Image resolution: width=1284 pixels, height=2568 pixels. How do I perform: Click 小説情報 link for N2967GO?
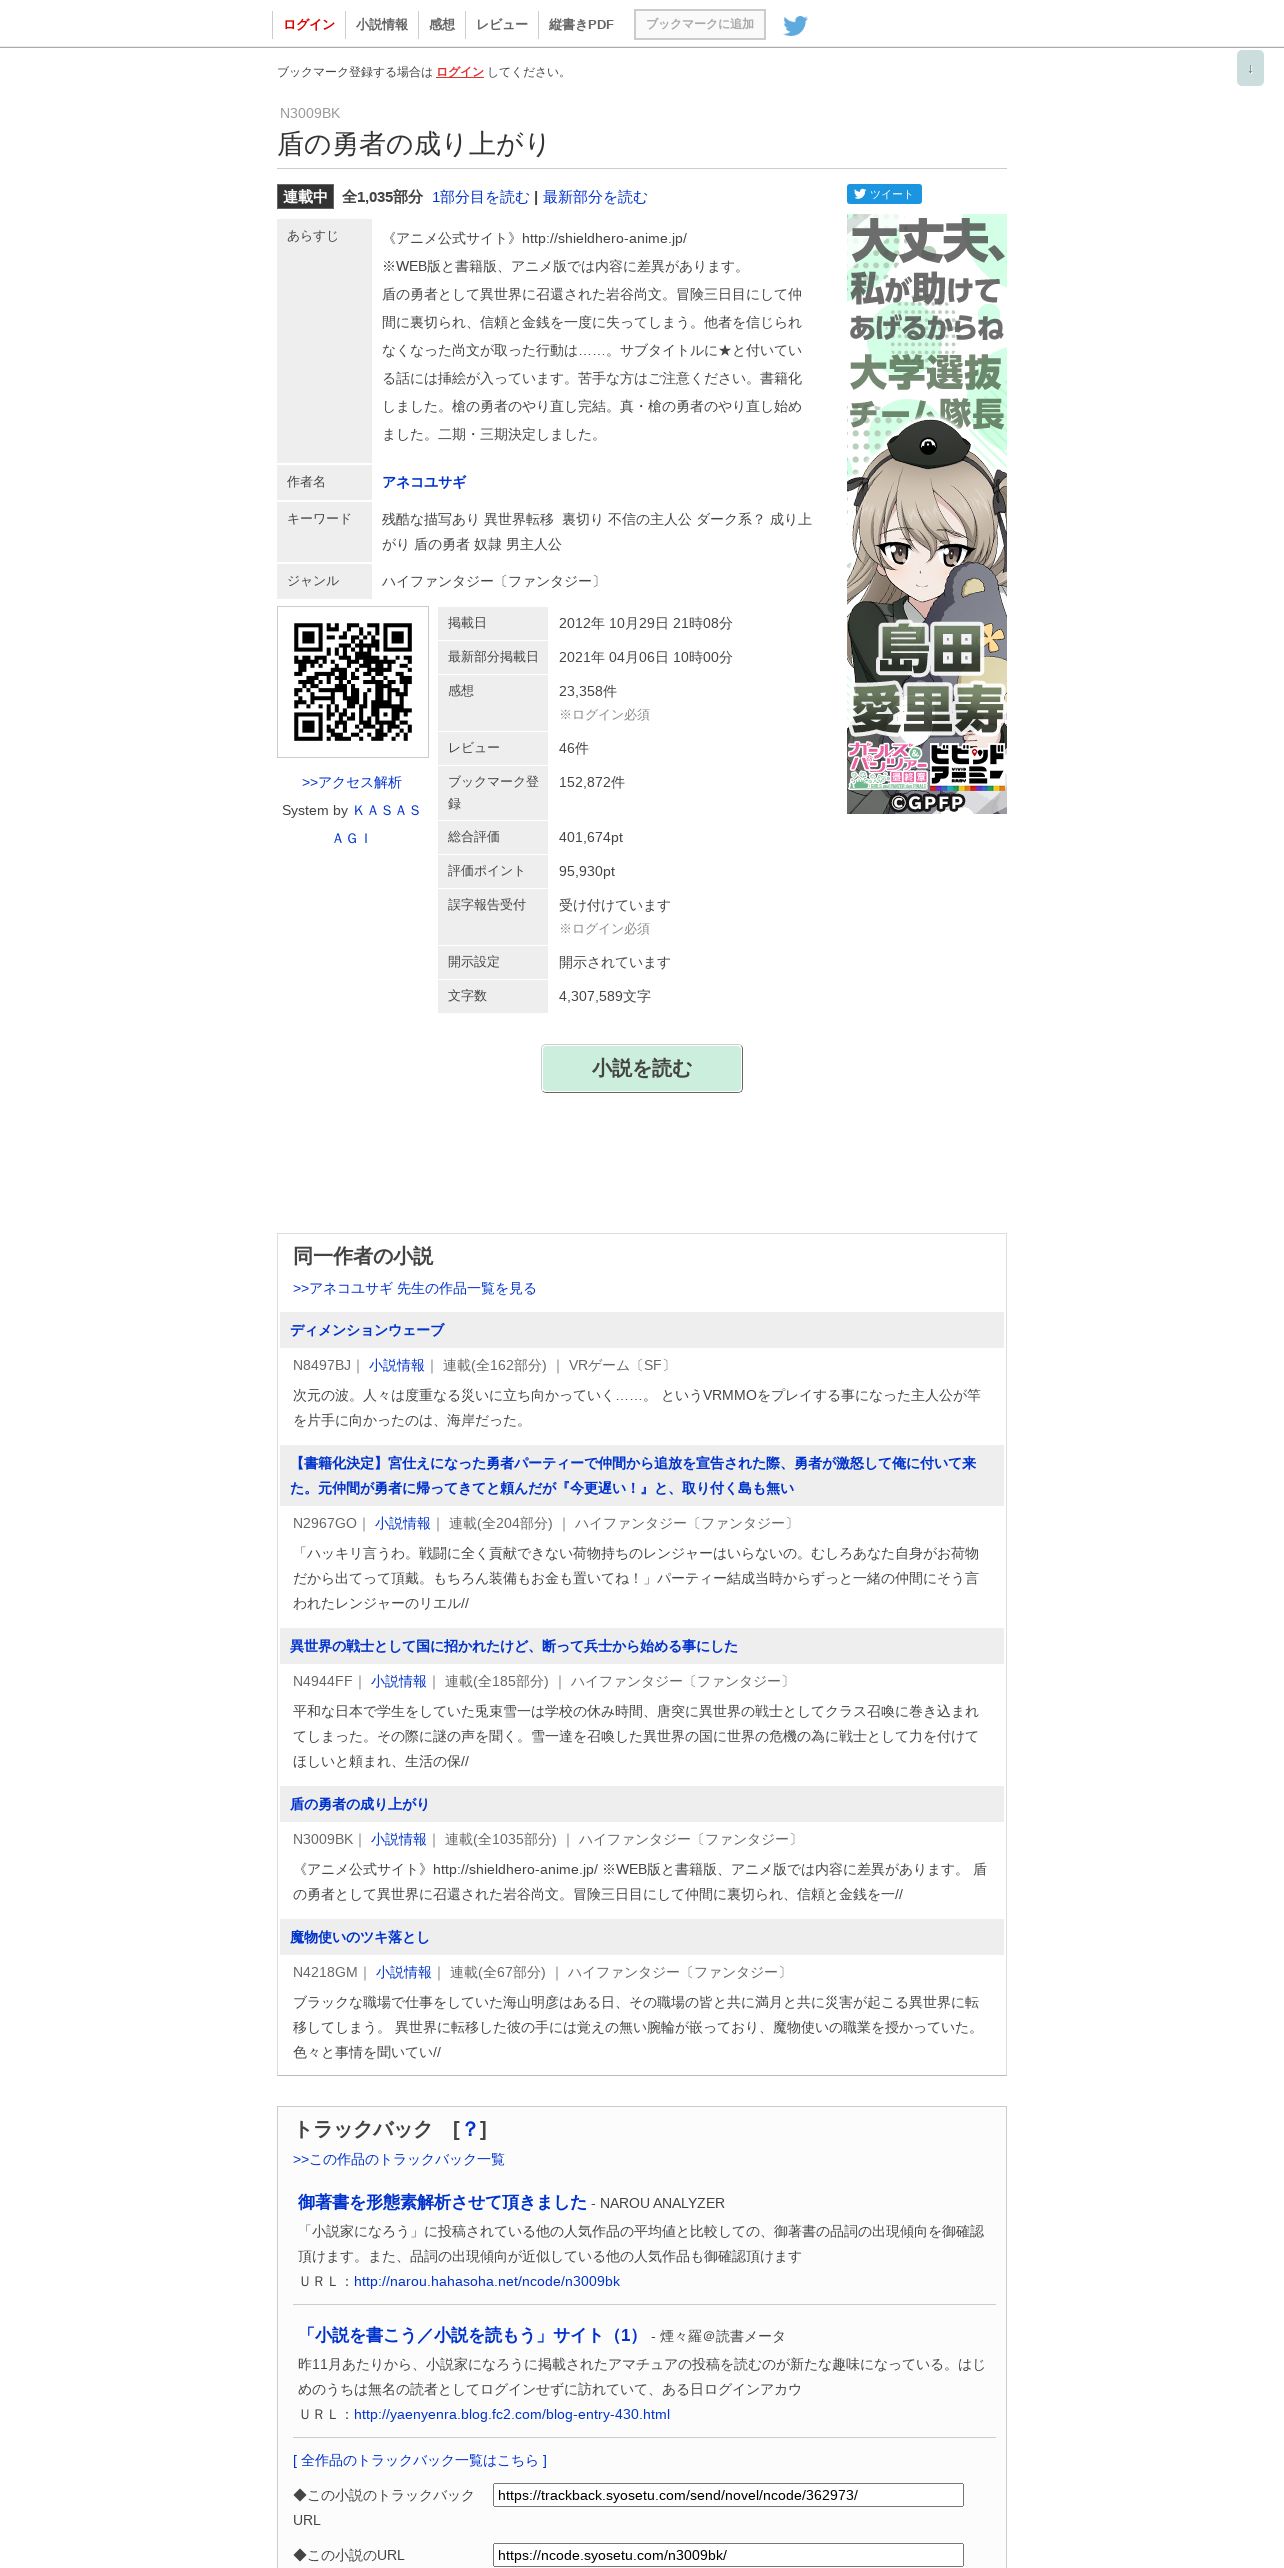tap(402, 1523)
